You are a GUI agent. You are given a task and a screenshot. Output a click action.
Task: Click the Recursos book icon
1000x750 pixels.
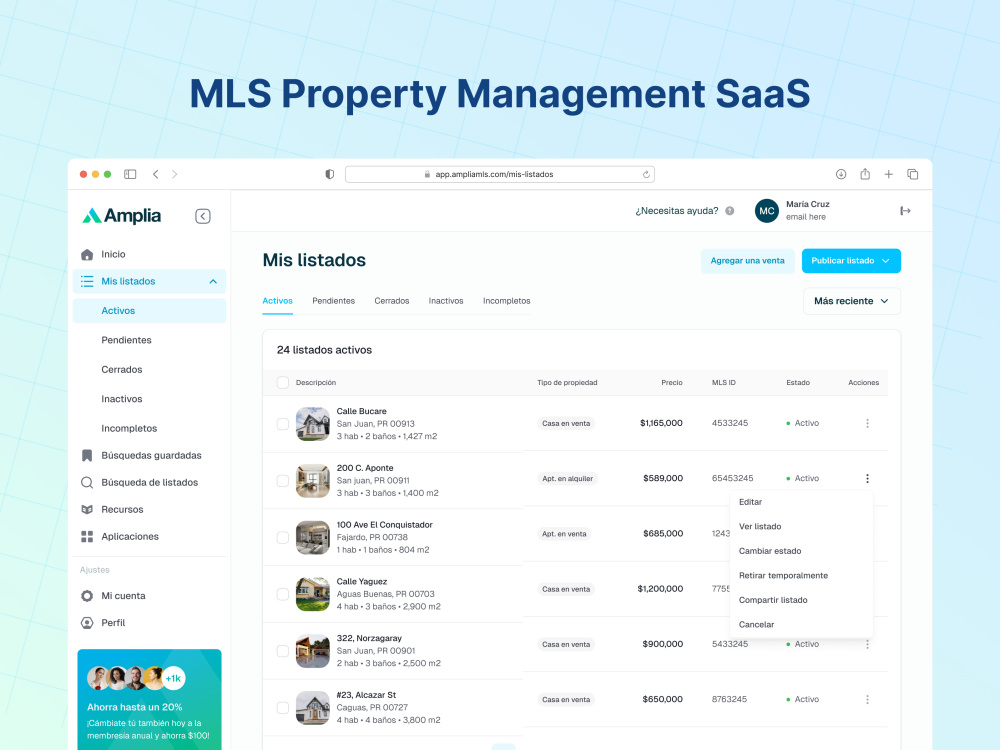[x=87, y=510]
